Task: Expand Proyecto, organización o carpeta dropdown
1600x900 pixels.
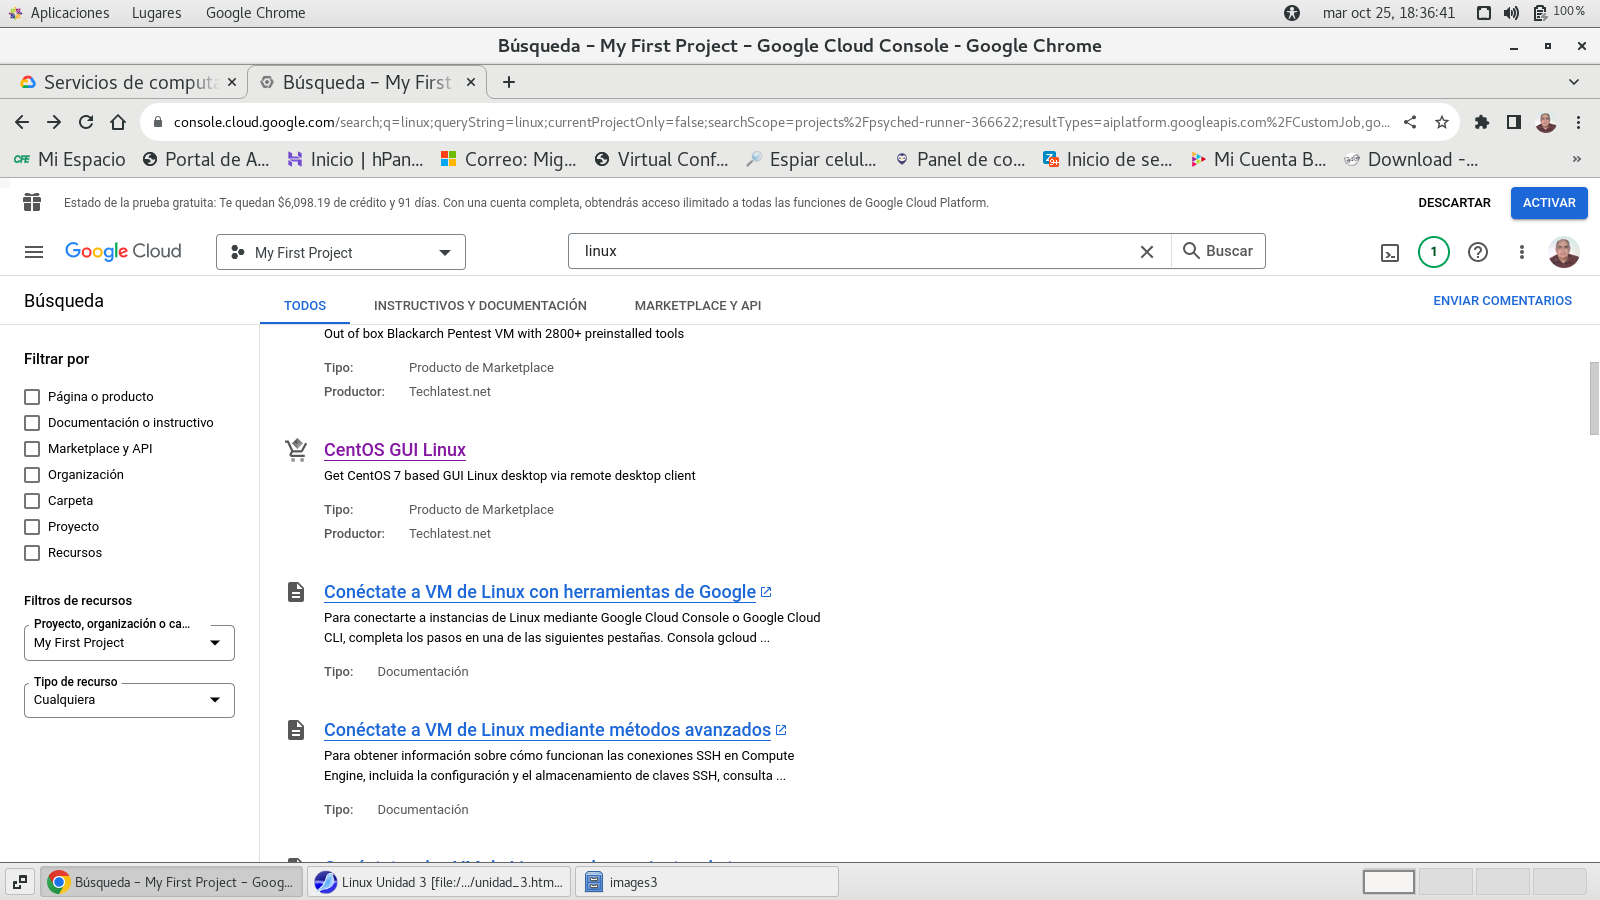Action: (x=129, y=643)
